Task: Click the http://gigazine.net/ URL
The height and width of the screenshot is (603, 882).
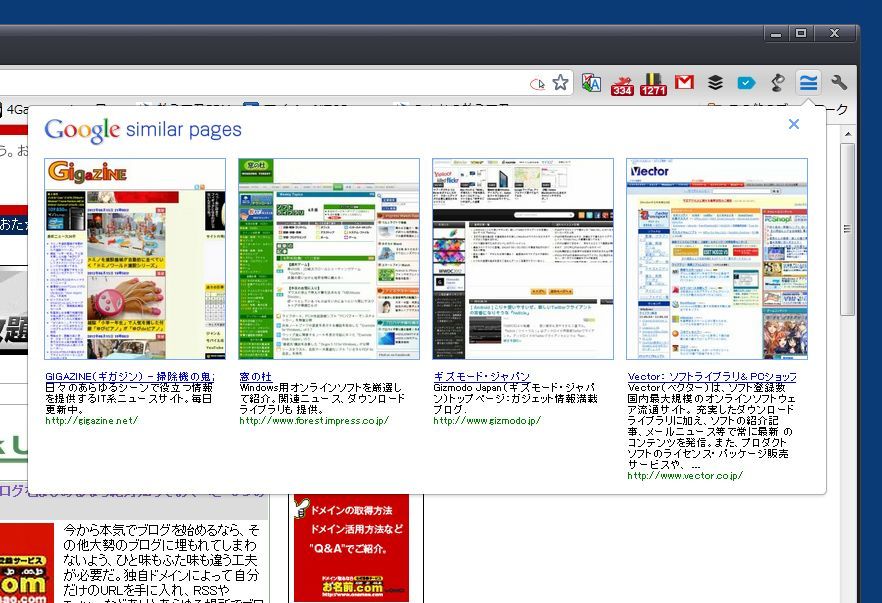Action: coord(91,421)
